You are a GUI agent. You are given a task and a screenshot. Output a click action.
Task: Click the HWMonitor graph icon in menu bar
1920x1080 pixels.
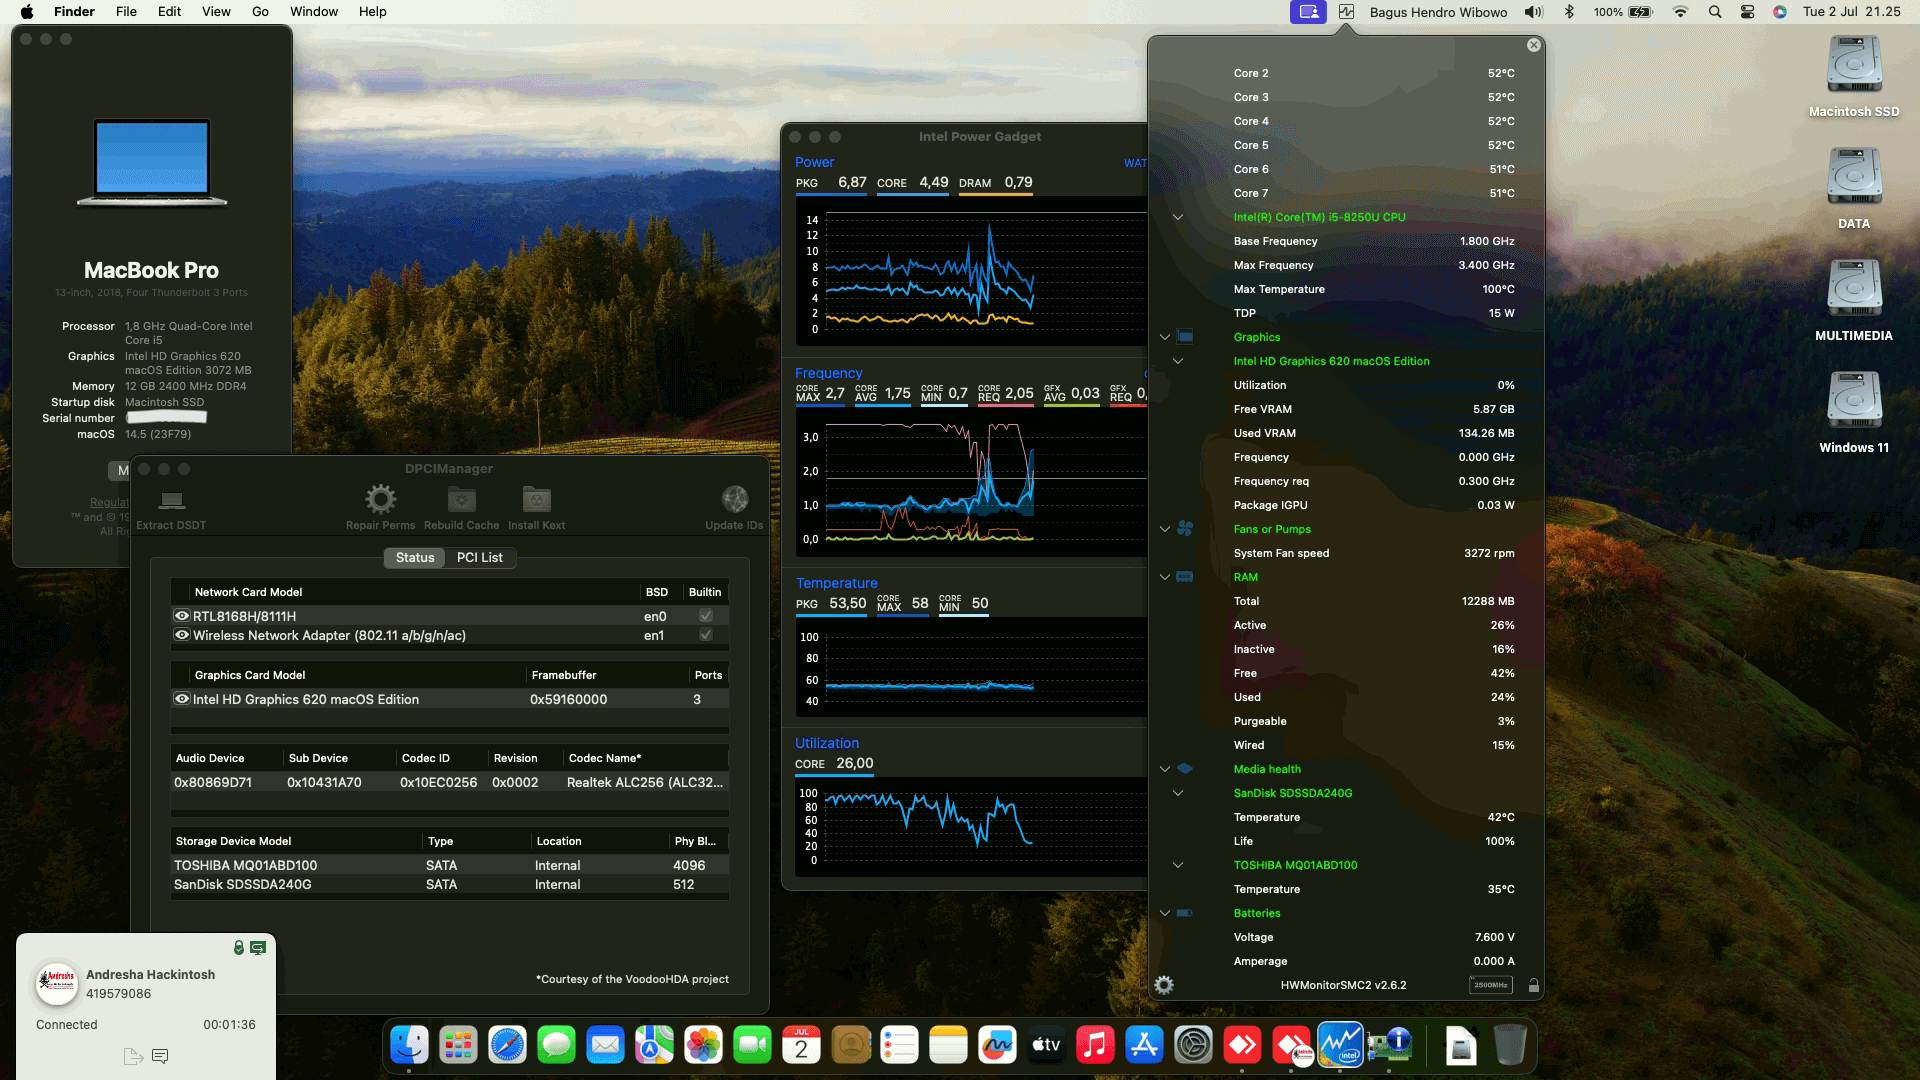pos(1346,12)
